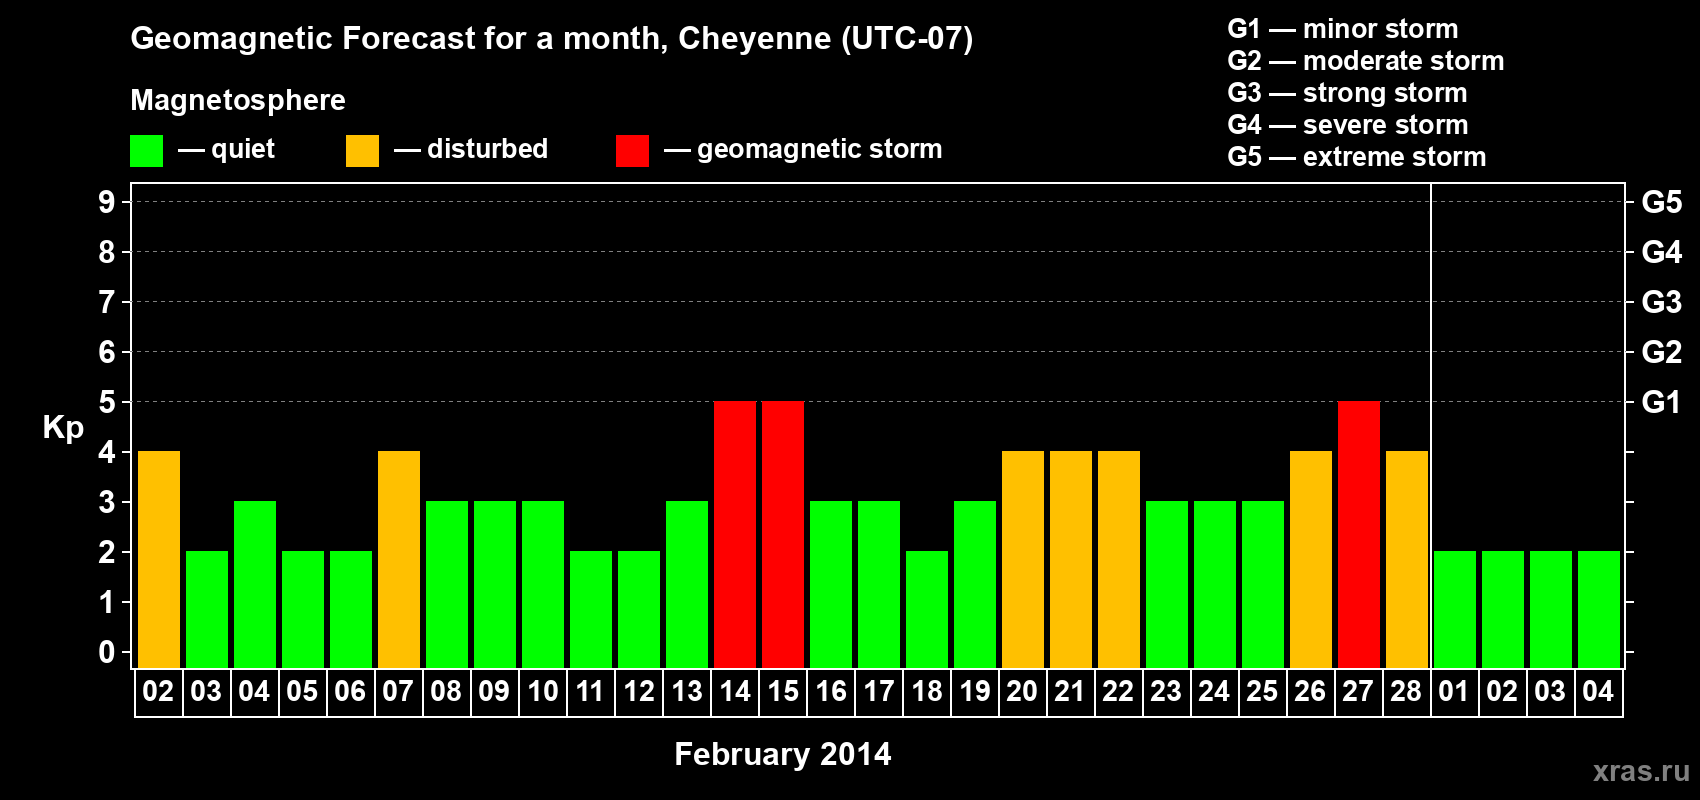Click the green bar above date 13
This screenshot has width=1700, height=800.
click(687, 584)
